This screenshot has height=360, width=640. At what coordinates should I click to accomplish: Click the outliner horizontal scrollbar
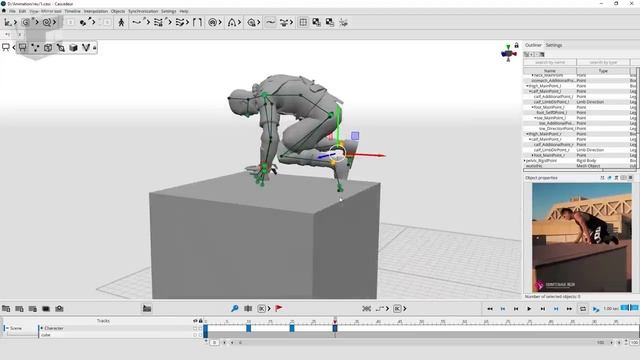(x=580, y=170)
